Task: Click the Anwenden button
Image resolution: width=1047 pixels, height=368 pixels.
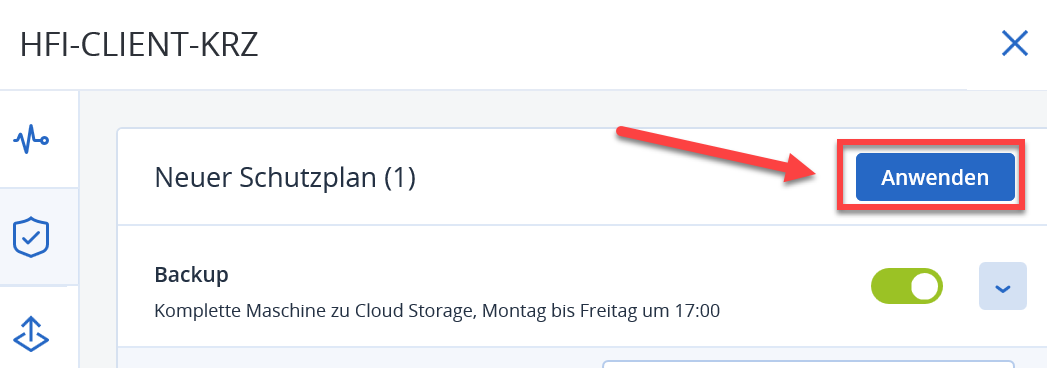Action: 935,178
